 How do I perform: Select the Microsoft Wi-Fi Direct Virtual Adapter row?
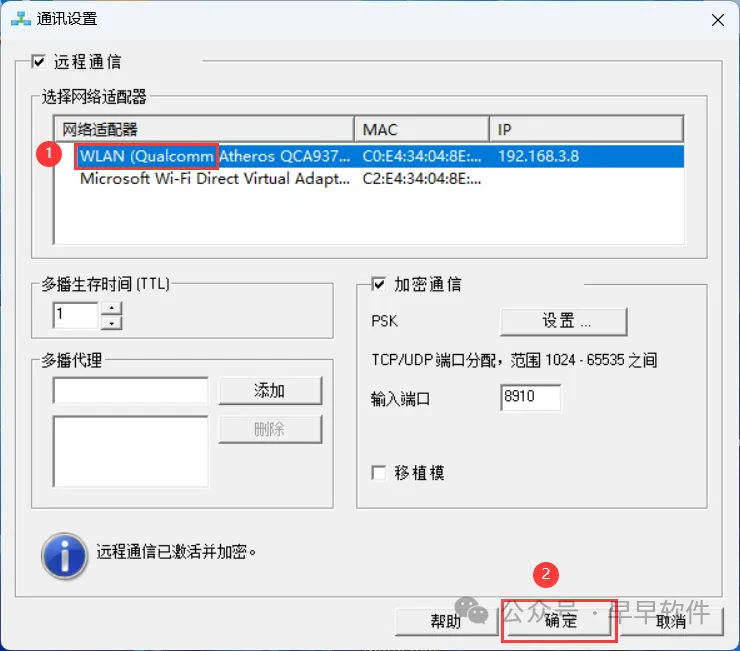(x=369, y=179)
